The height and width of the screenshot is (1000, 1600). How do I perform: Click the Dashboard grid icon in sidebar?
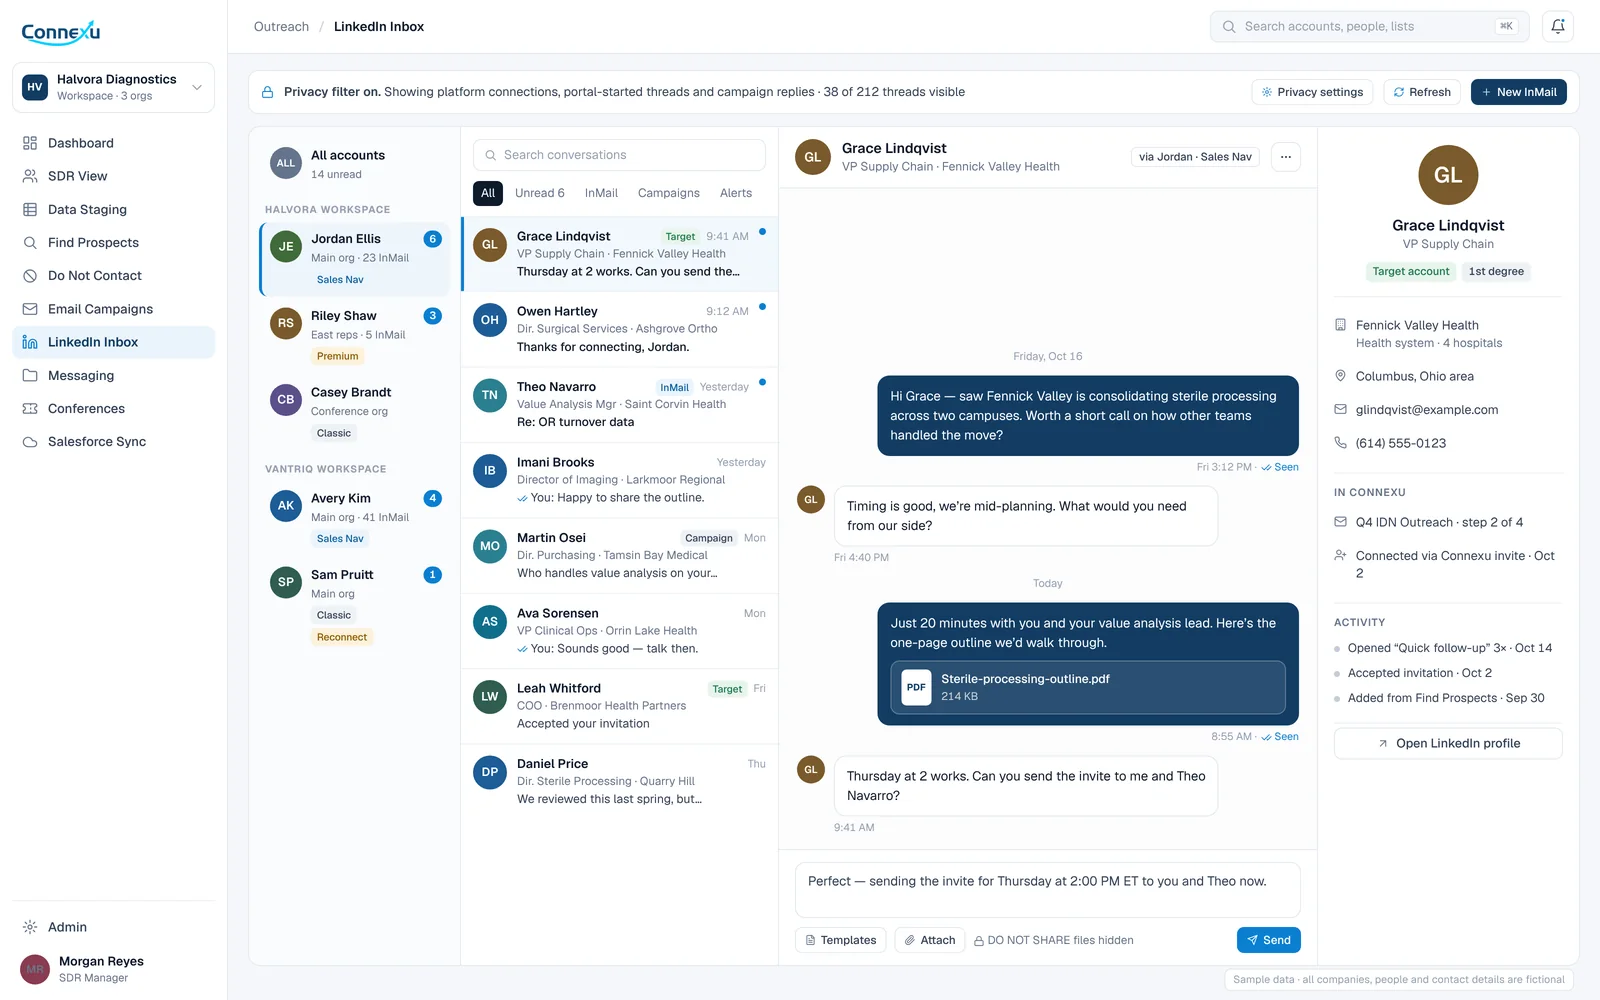30,143
